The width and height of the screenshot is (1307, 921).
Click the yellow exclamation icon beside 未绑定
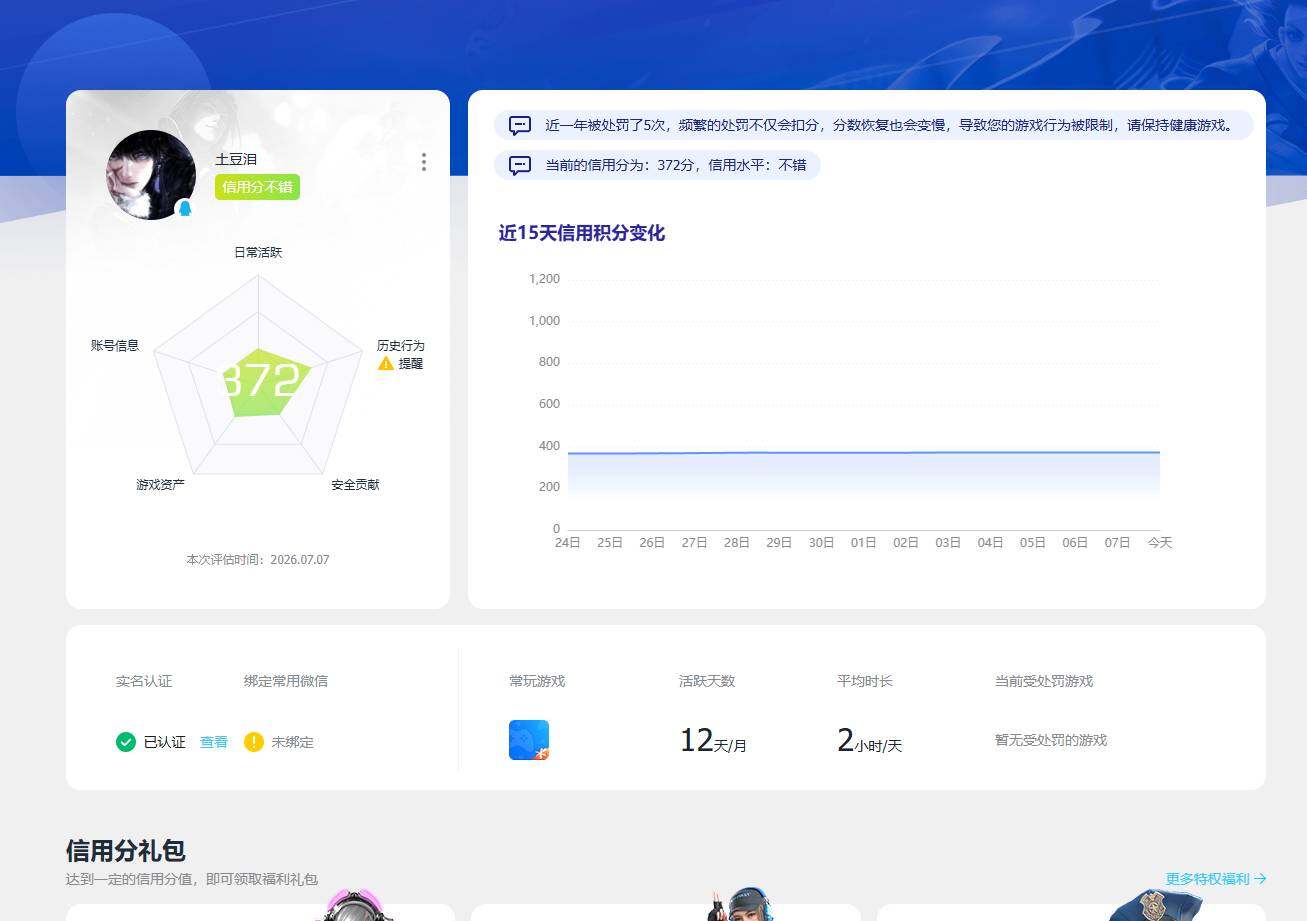(254, 742)
